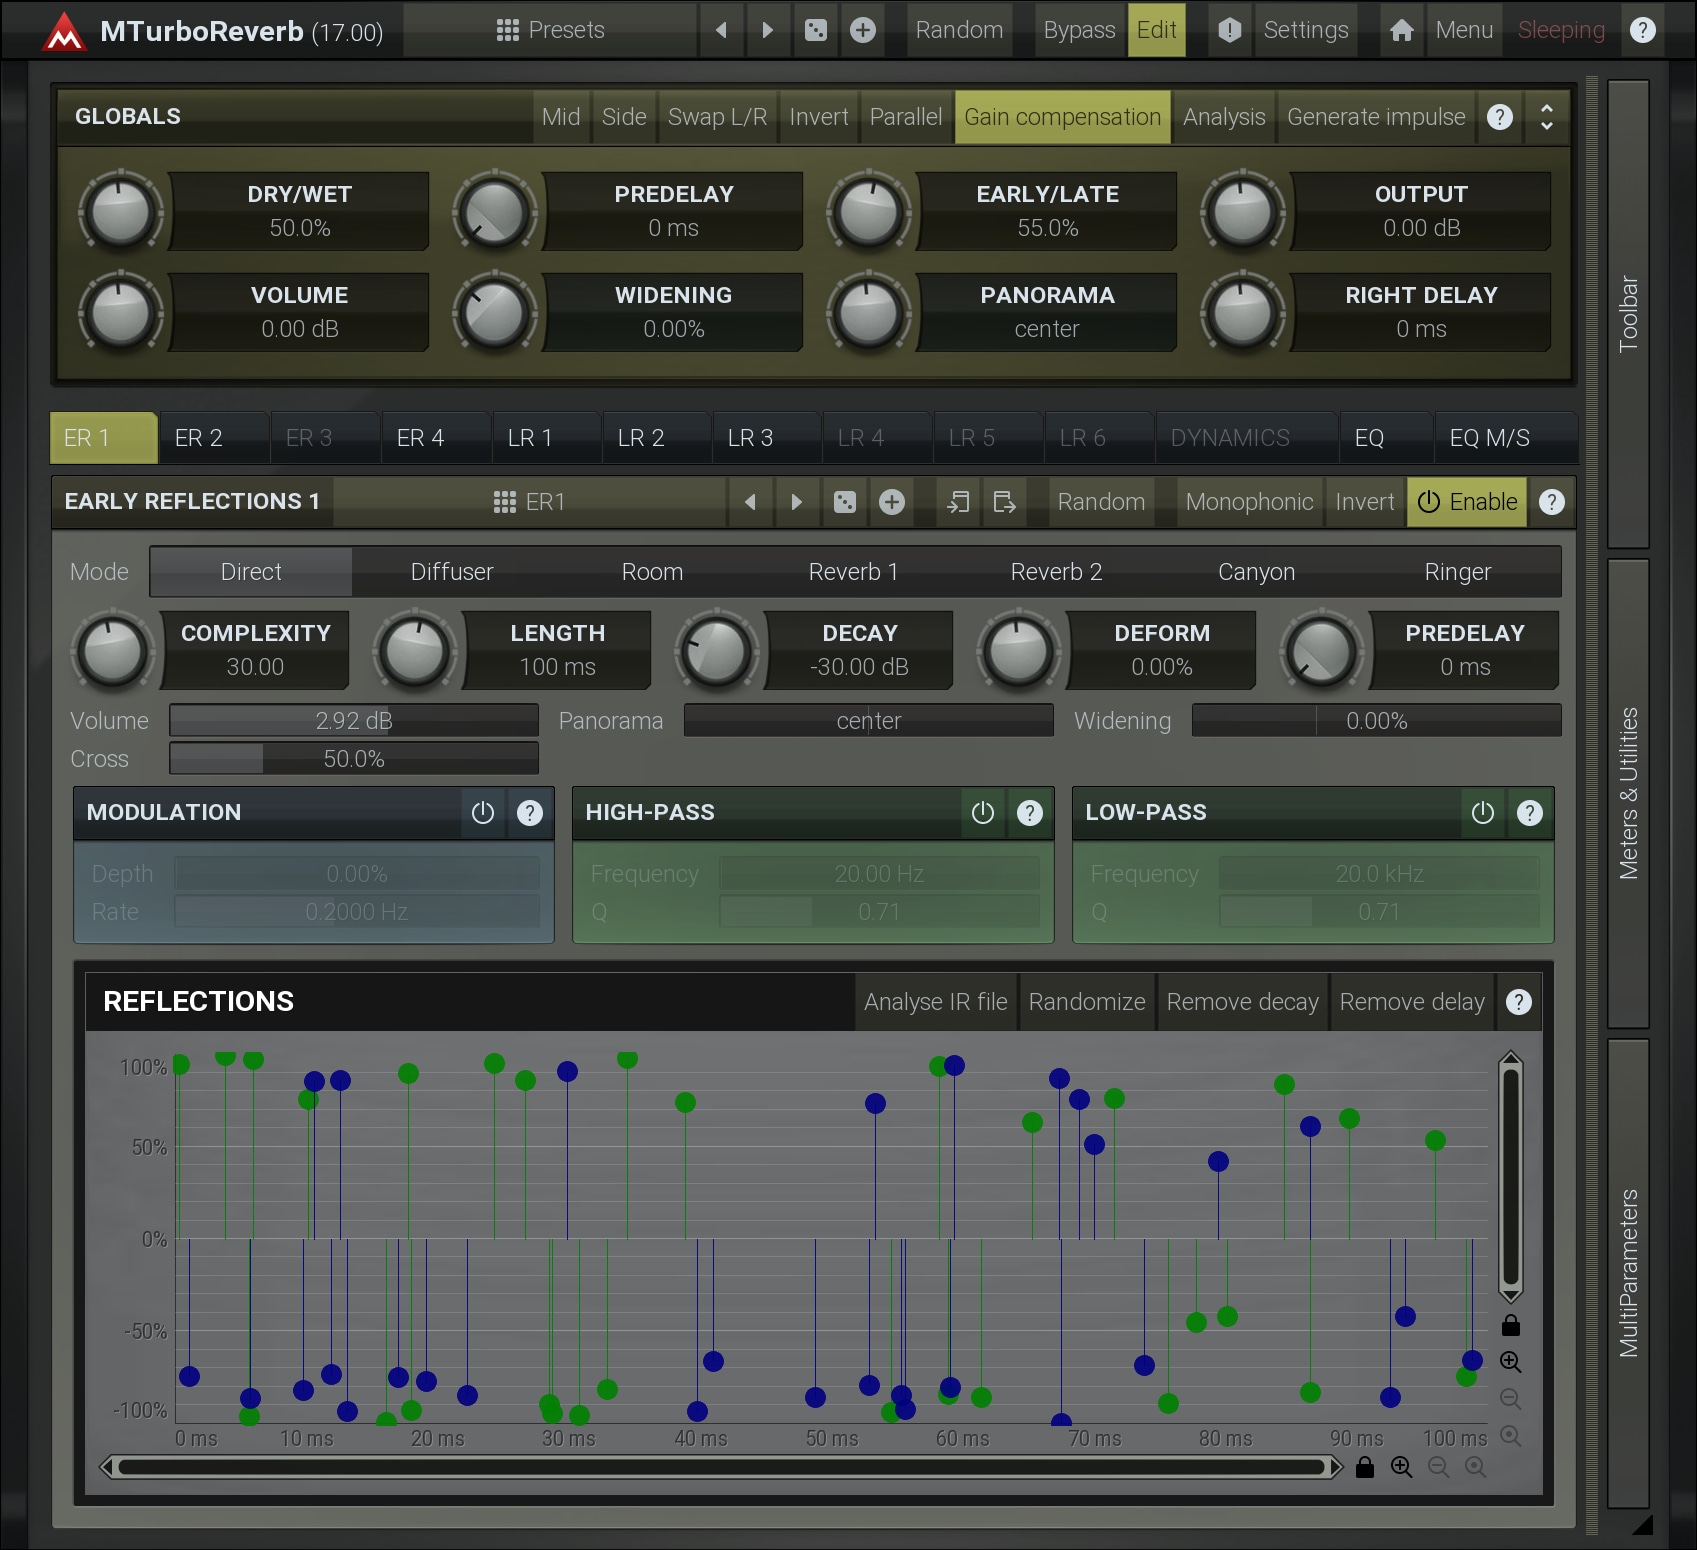Click Analyse IR file button
The height and width of the screenshot is (1550, 1697).
tap(935, 1002)
